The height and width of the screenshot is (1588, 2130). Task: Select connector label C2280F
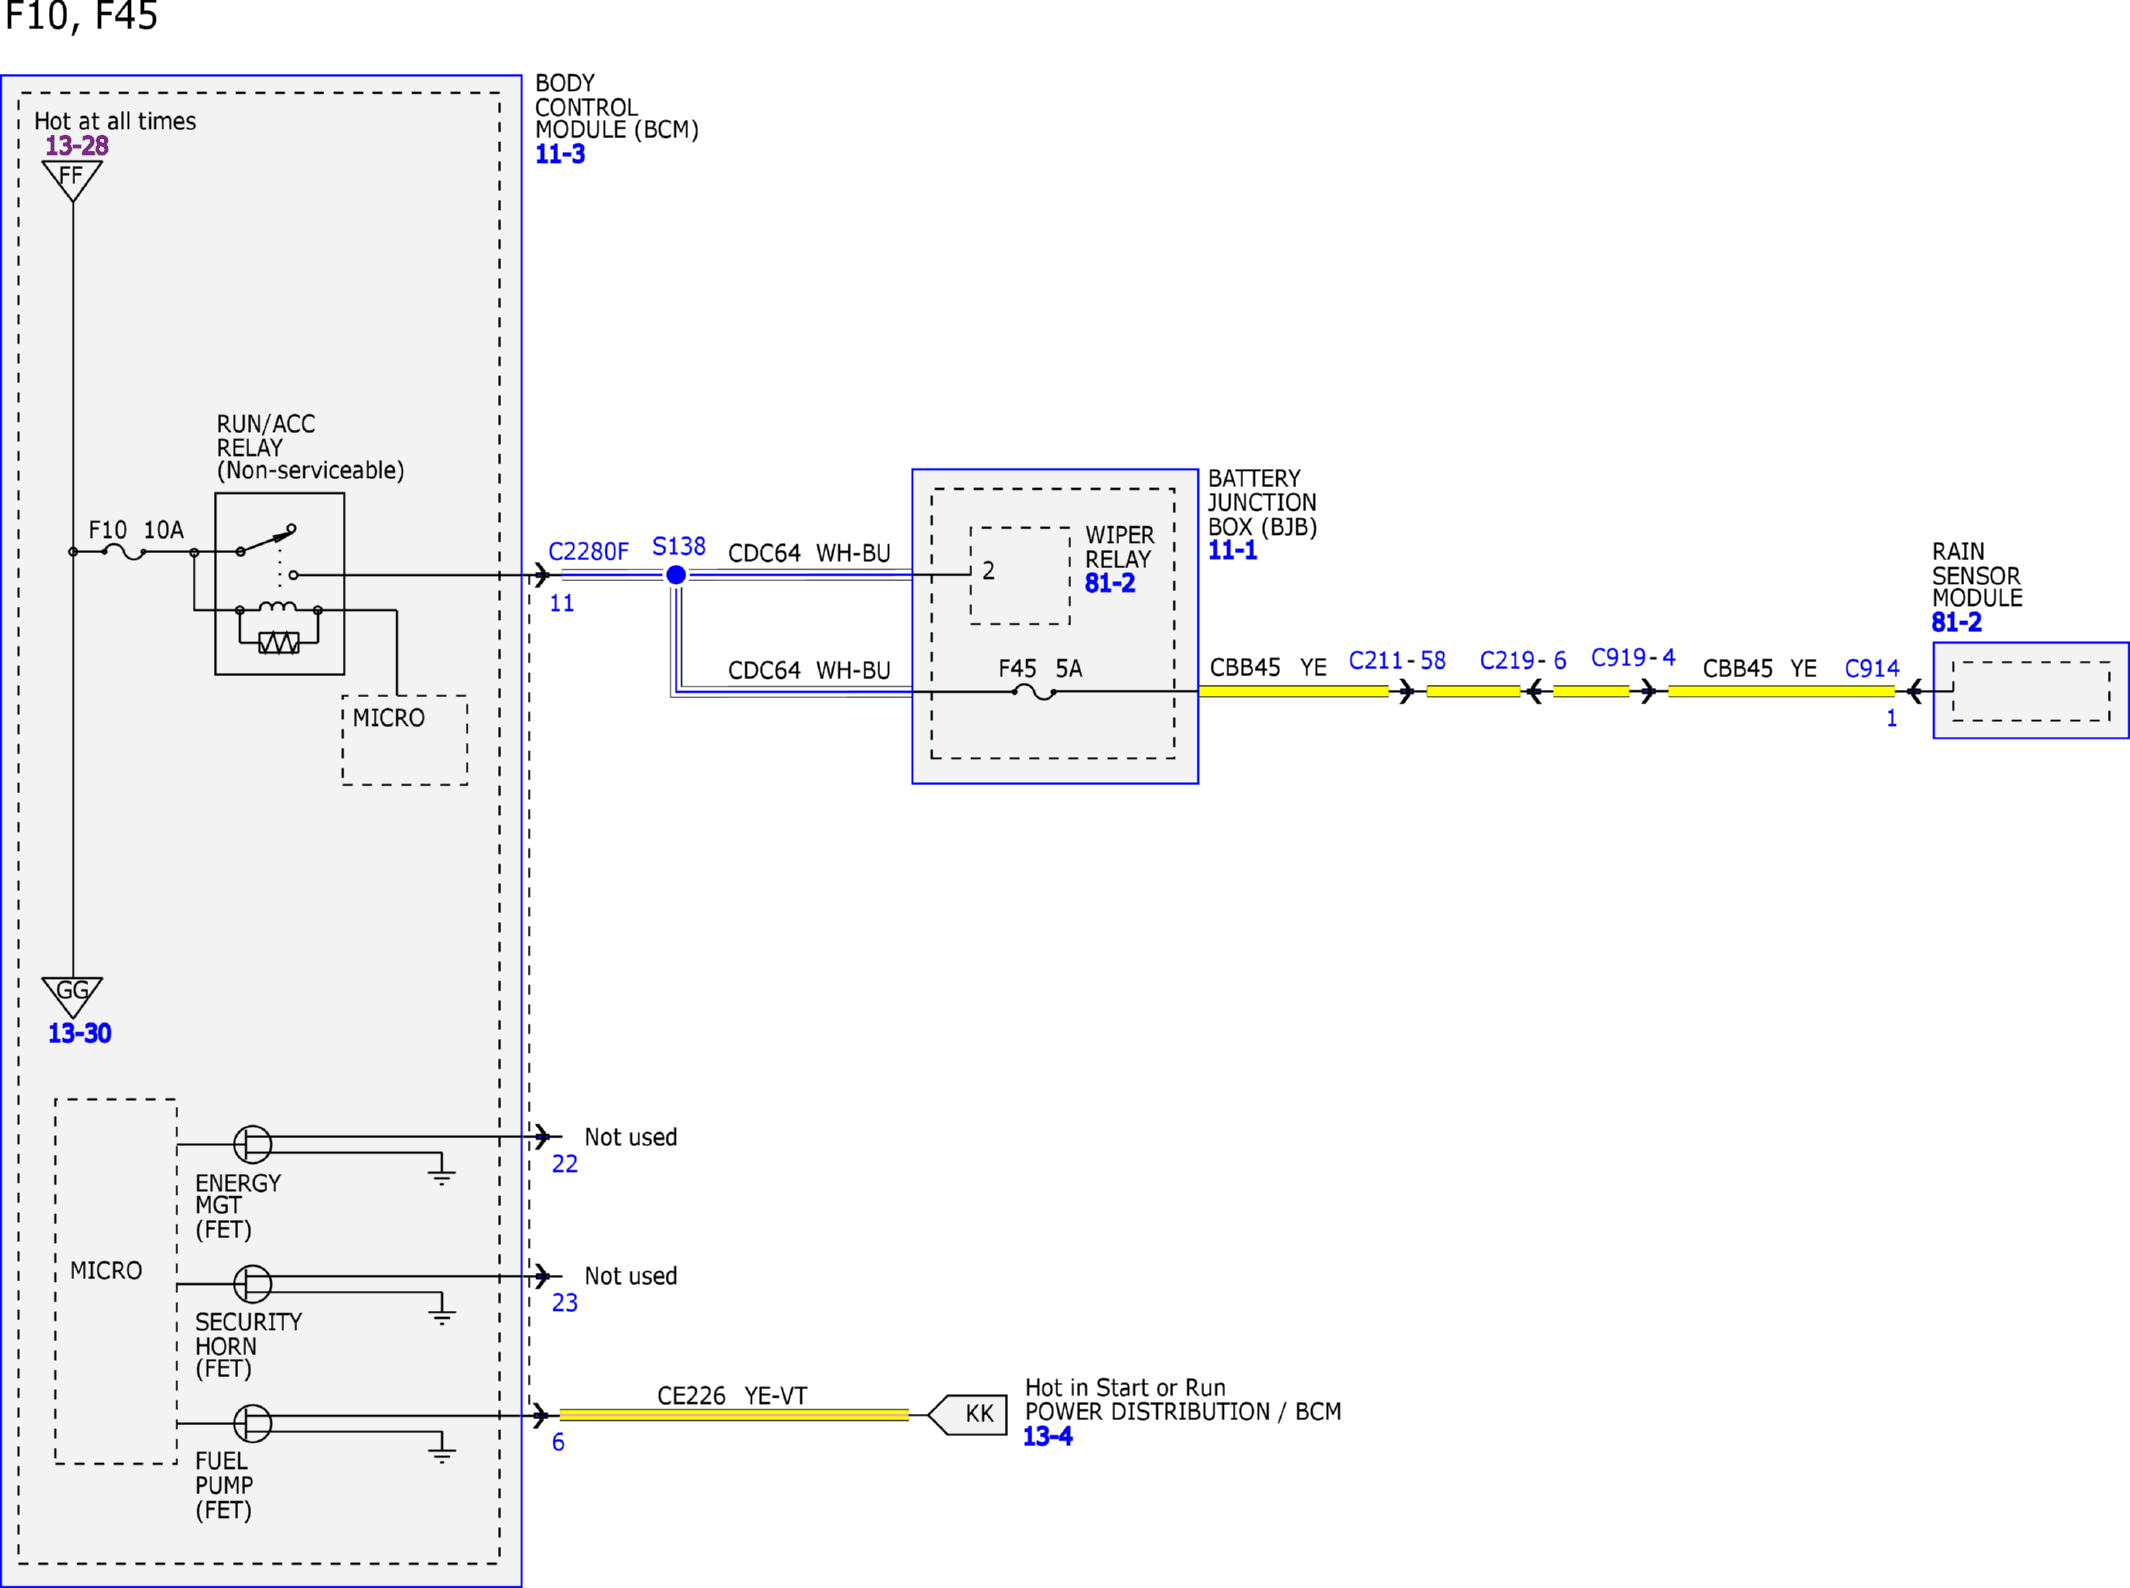point(588,552)
